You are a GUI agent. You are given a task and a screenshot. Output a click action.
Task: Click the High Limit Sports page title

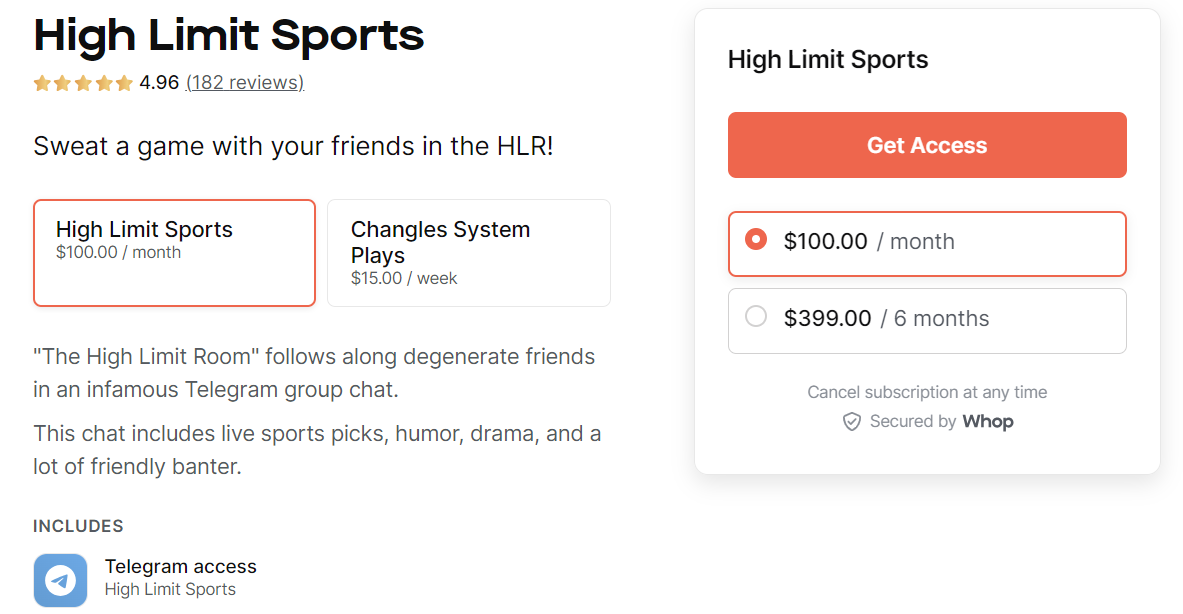228,35
